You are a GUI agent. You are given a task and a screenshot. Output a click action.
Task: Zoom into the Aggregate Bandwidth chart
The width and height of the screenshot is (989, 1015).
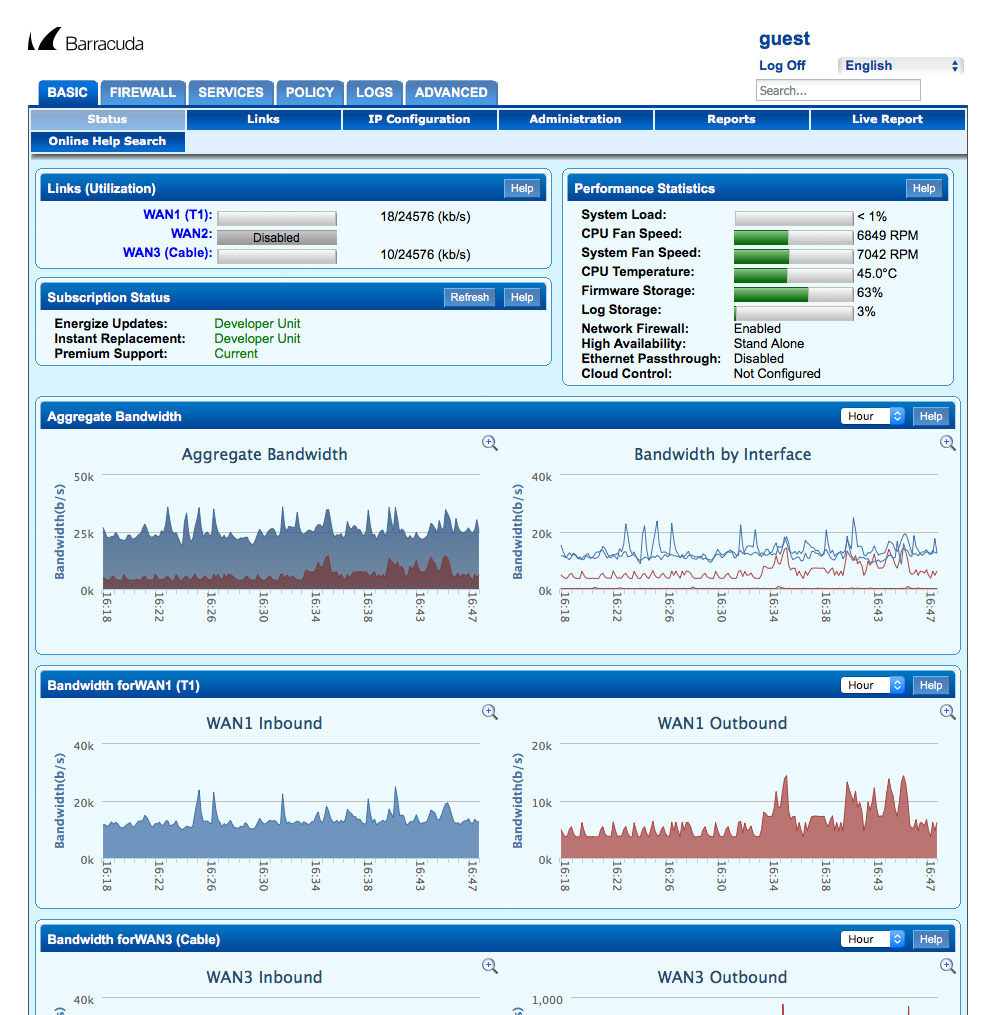point(490,443)
